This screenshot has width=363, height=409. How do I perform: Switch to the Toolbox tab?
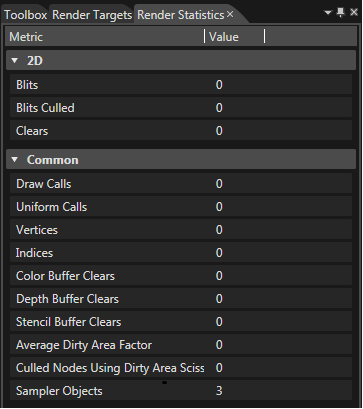25,15
